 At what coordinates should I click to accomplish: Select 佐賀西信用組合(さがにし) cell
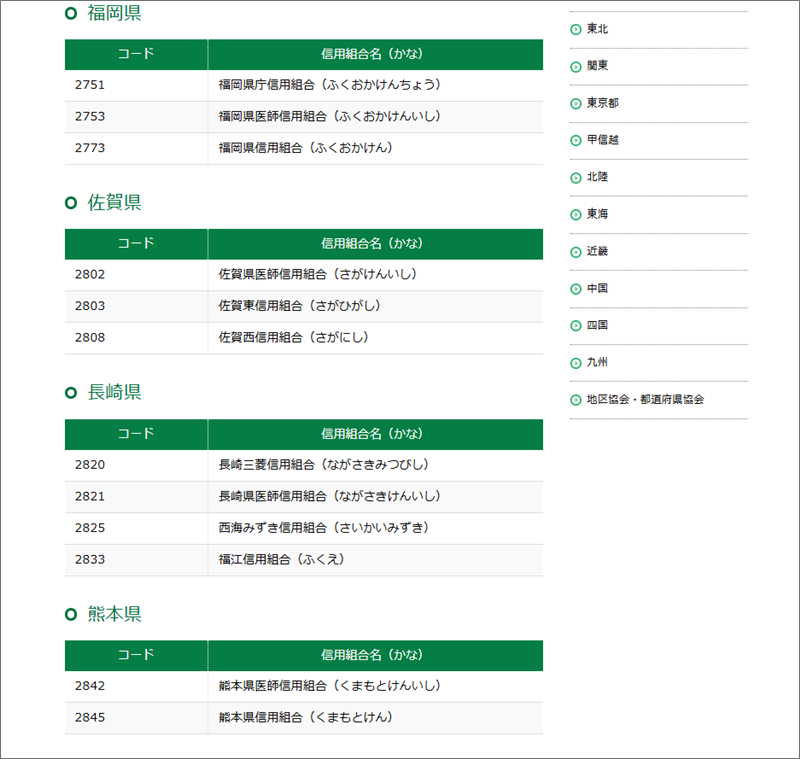pyautogui.click(x=376, y=338)
